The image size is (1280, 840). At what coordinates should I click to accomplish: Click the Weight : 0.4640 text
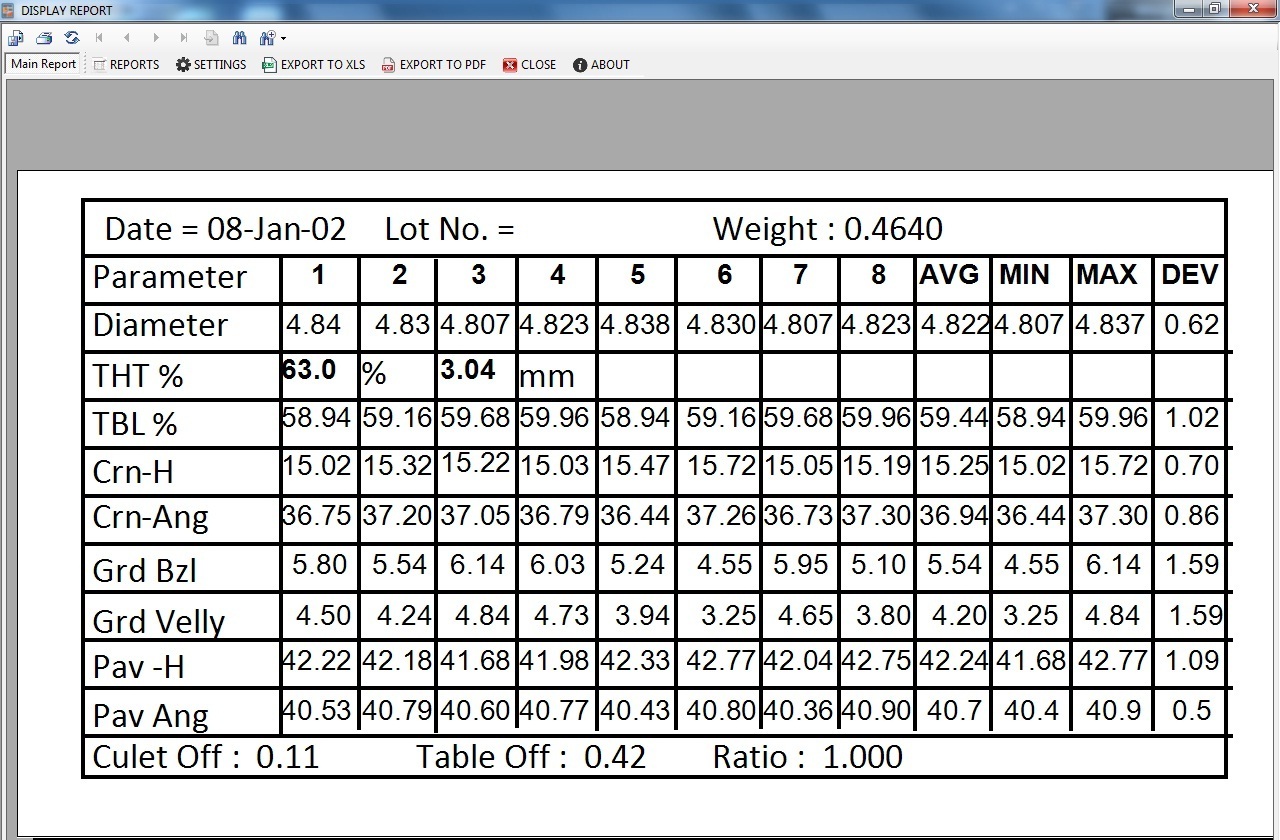click(x=828, y=229)
